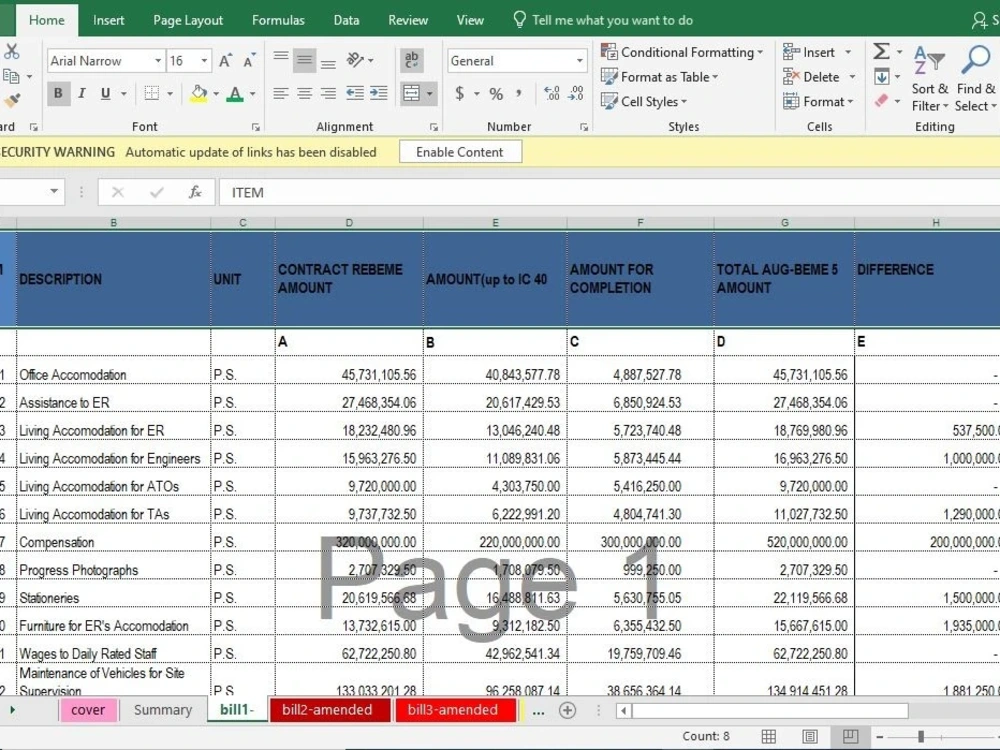The image size is (1000, 750).
Task: Toggle Merge & Center button
Action: coord(411,94)
